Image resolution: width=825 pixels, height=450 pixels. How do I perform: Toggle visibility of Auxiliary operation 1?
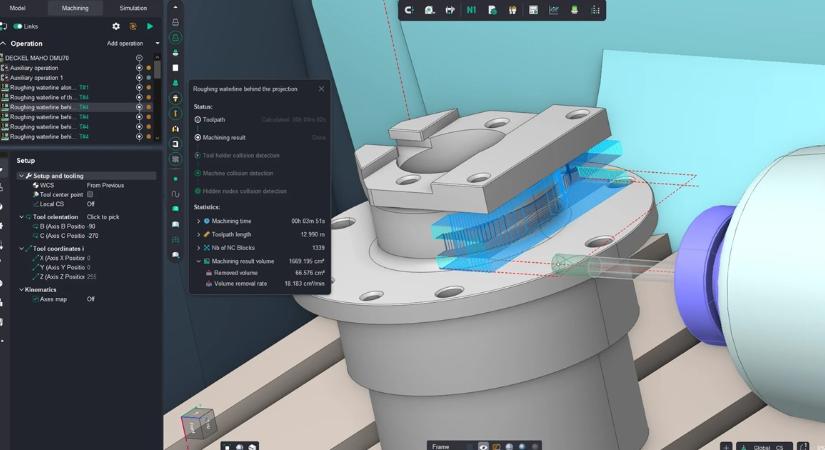coord(139,77)
